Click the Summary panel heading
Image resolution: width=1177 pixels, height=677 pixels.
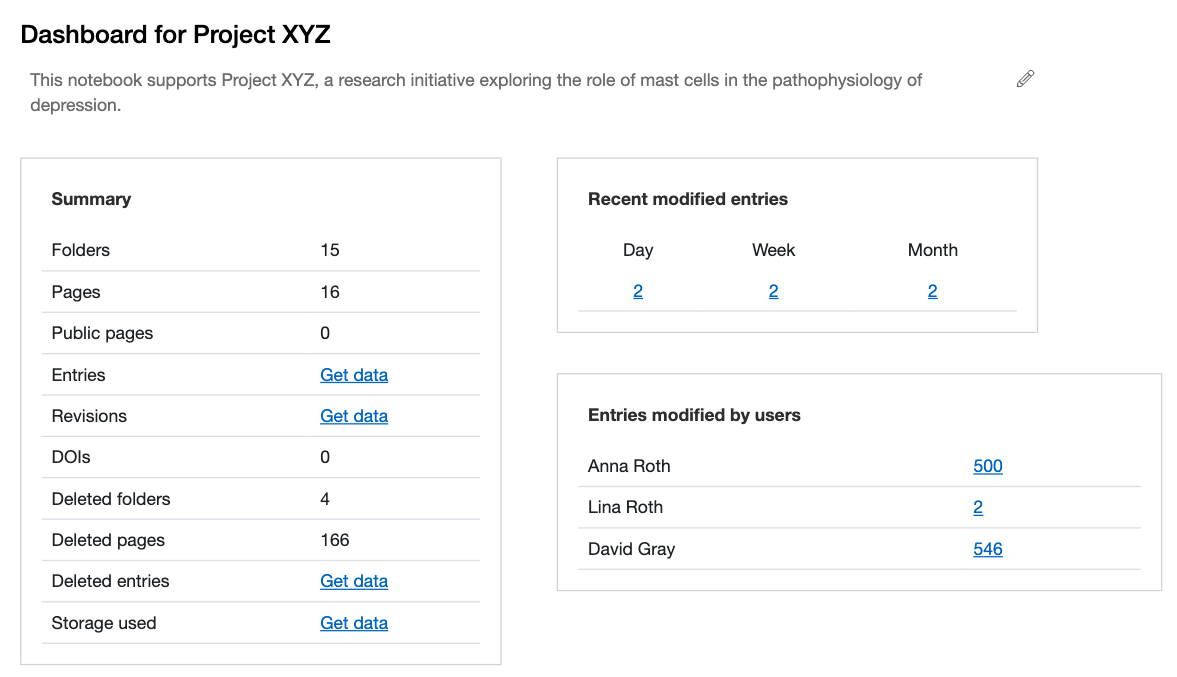91,198
